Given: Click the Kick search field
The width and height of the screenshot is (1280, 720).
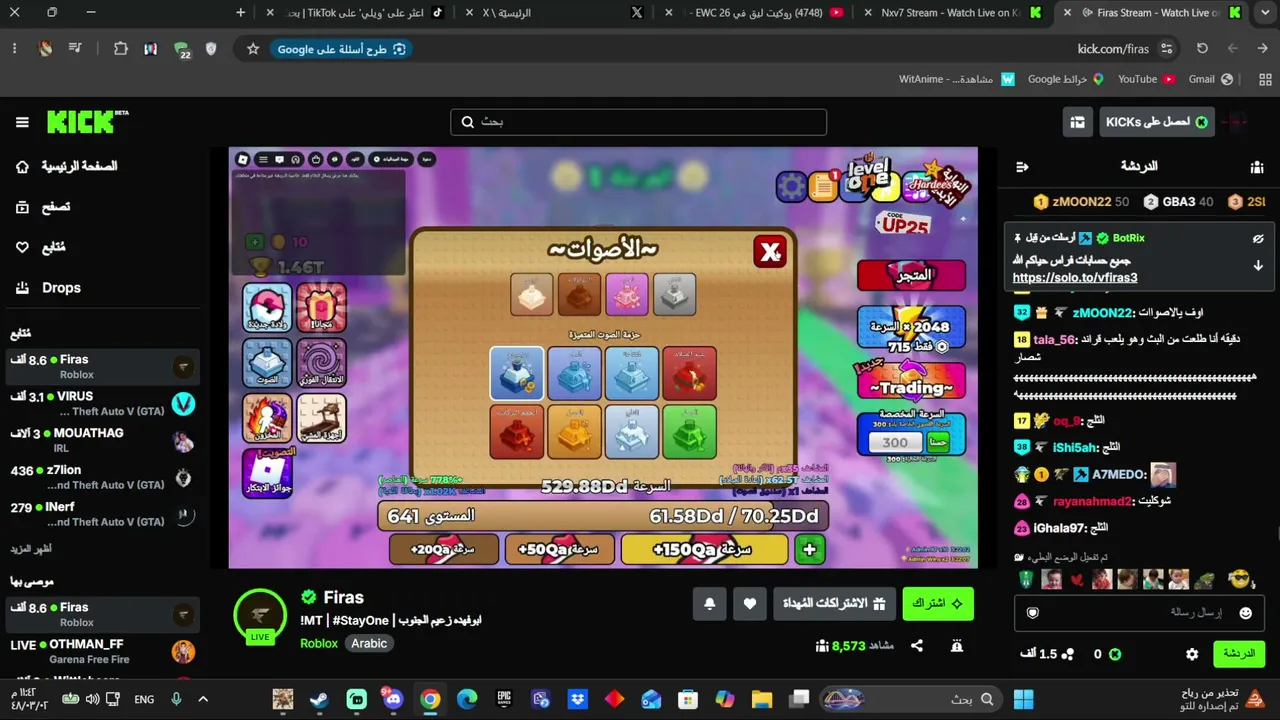Looking at the screenshot, I should [x=638, y=122].
